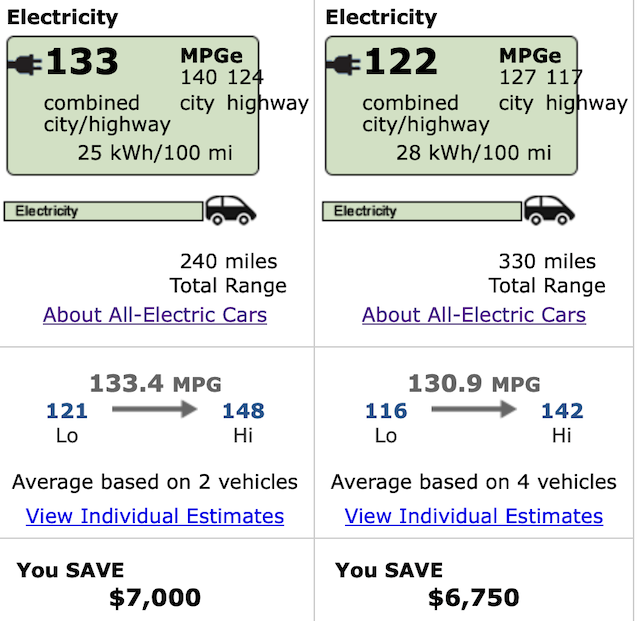Select the 122 MPGe combined rating label
The height and width of the screenshot is (621, 640).
tap(401, 62)
